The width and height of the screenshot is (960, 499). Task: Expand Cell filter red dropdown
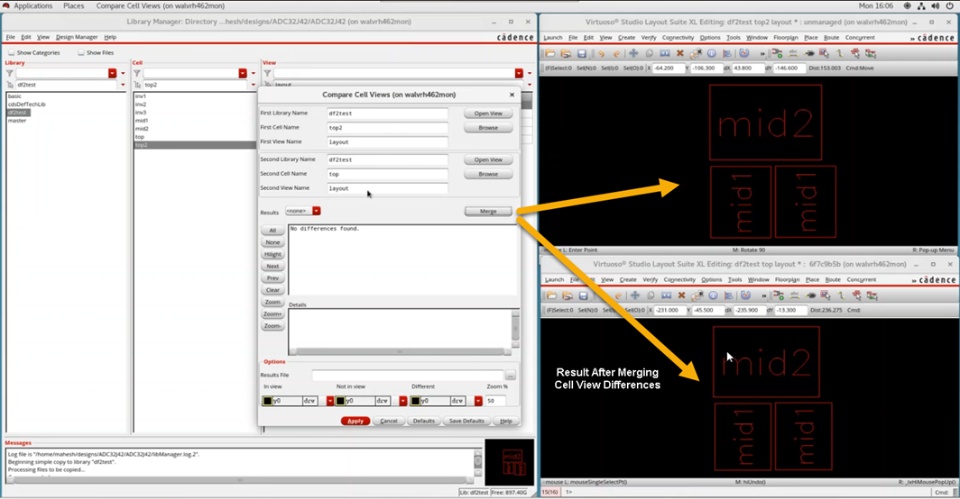[242, 73]
